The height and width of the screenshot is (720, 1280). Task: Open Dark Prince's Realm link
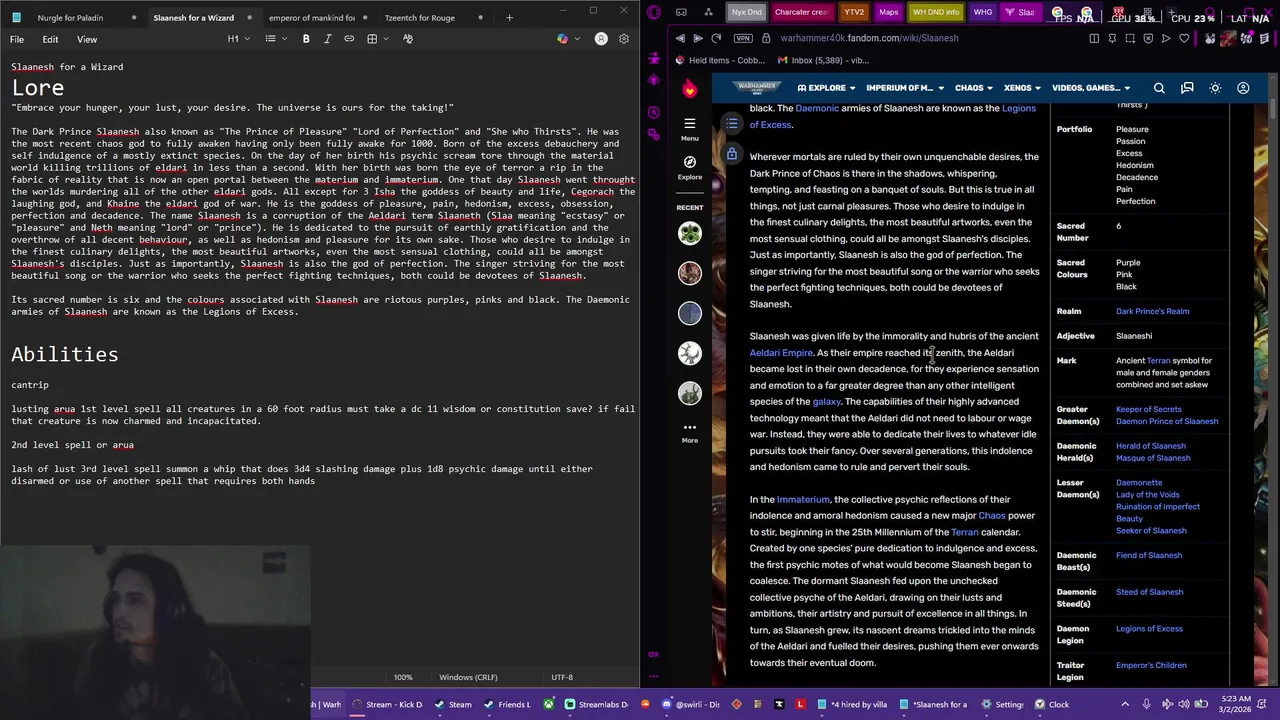[1152, 311]
